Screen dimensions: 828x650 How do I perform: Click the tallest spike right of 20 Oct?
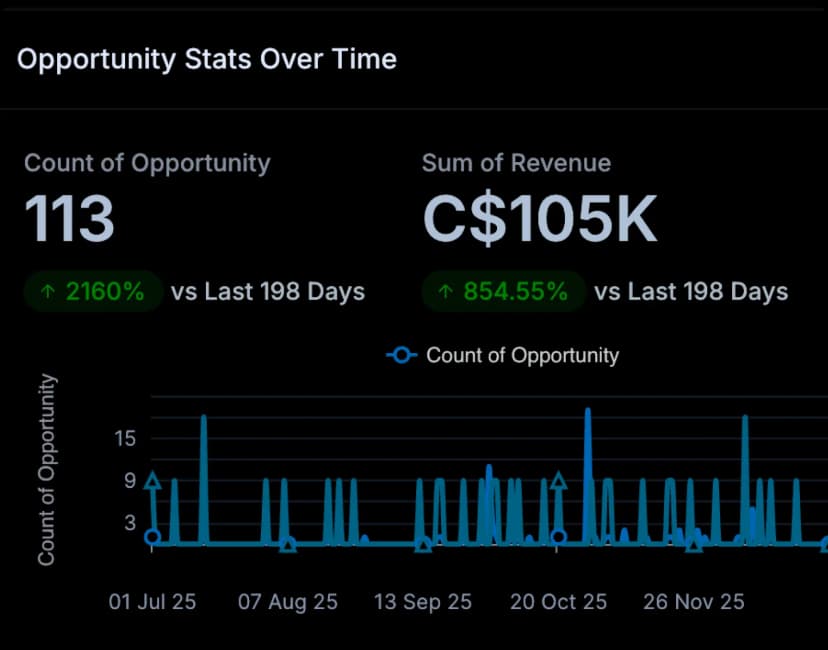point(587,412)
